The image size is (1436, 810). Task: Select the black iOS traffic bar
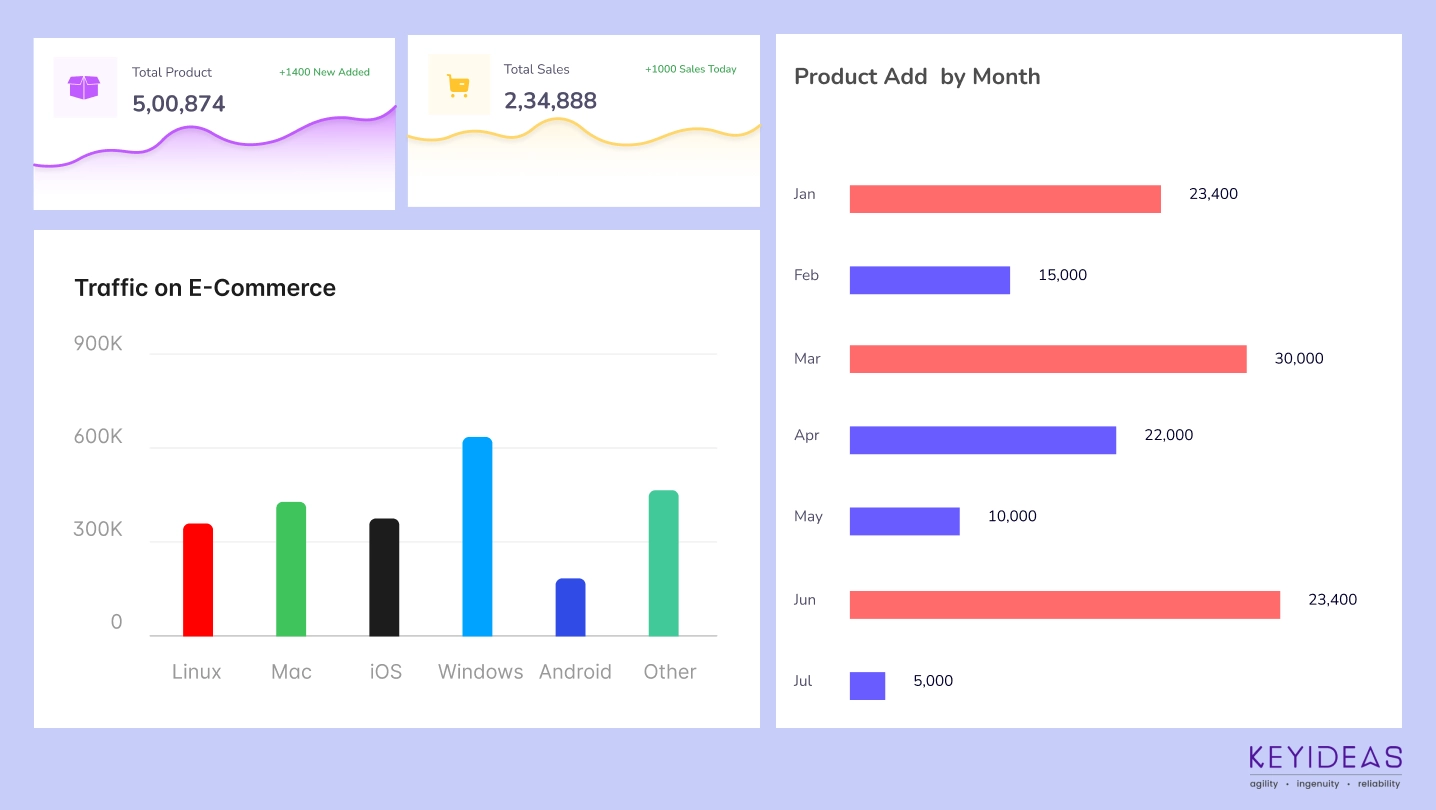(x=384, y=577)
